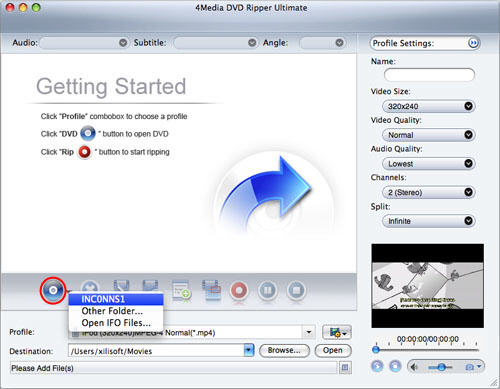500x389 pixels.
Task: Stop the preview player
Action: (395, 366)
